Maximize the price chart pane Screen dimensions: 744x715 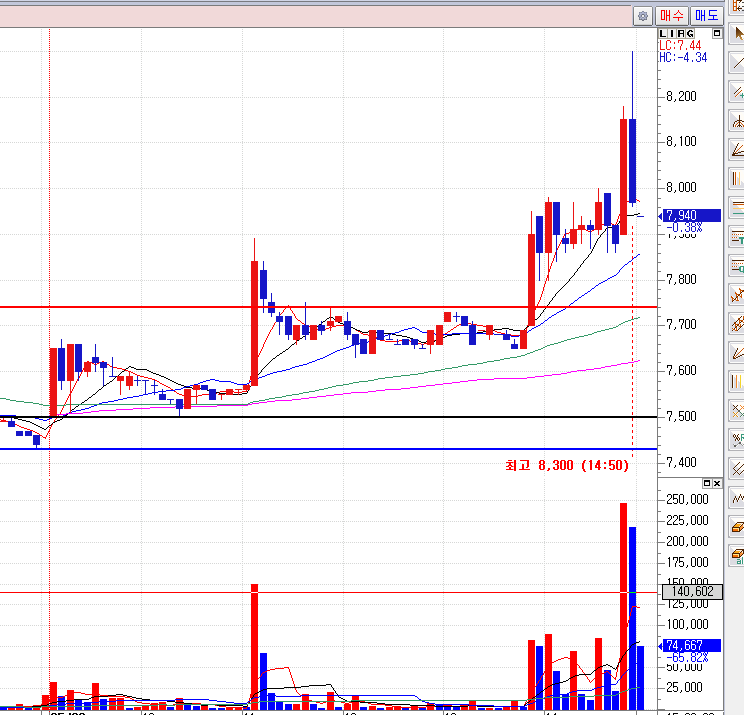click(x=716, y=33)
